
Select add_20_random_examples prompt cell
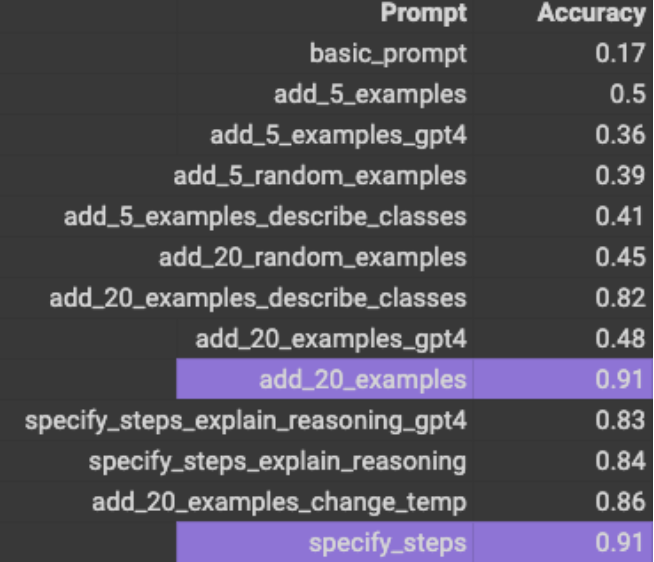pos(312,258)
